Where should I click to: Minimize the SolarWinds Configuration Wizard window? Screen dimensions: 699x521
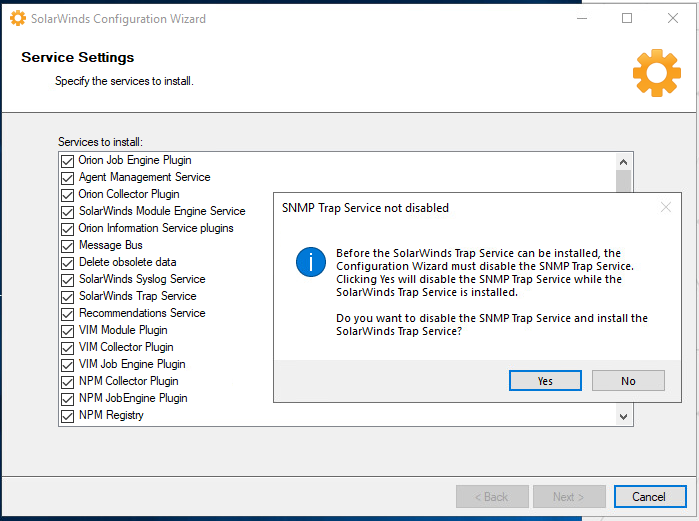[582, 18]
